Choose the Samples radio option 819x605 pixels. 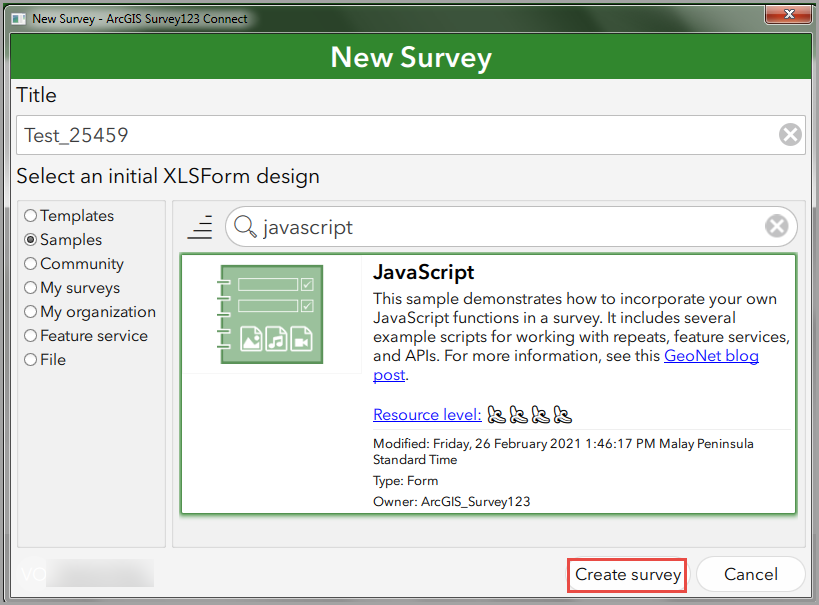tap(63, 240)
